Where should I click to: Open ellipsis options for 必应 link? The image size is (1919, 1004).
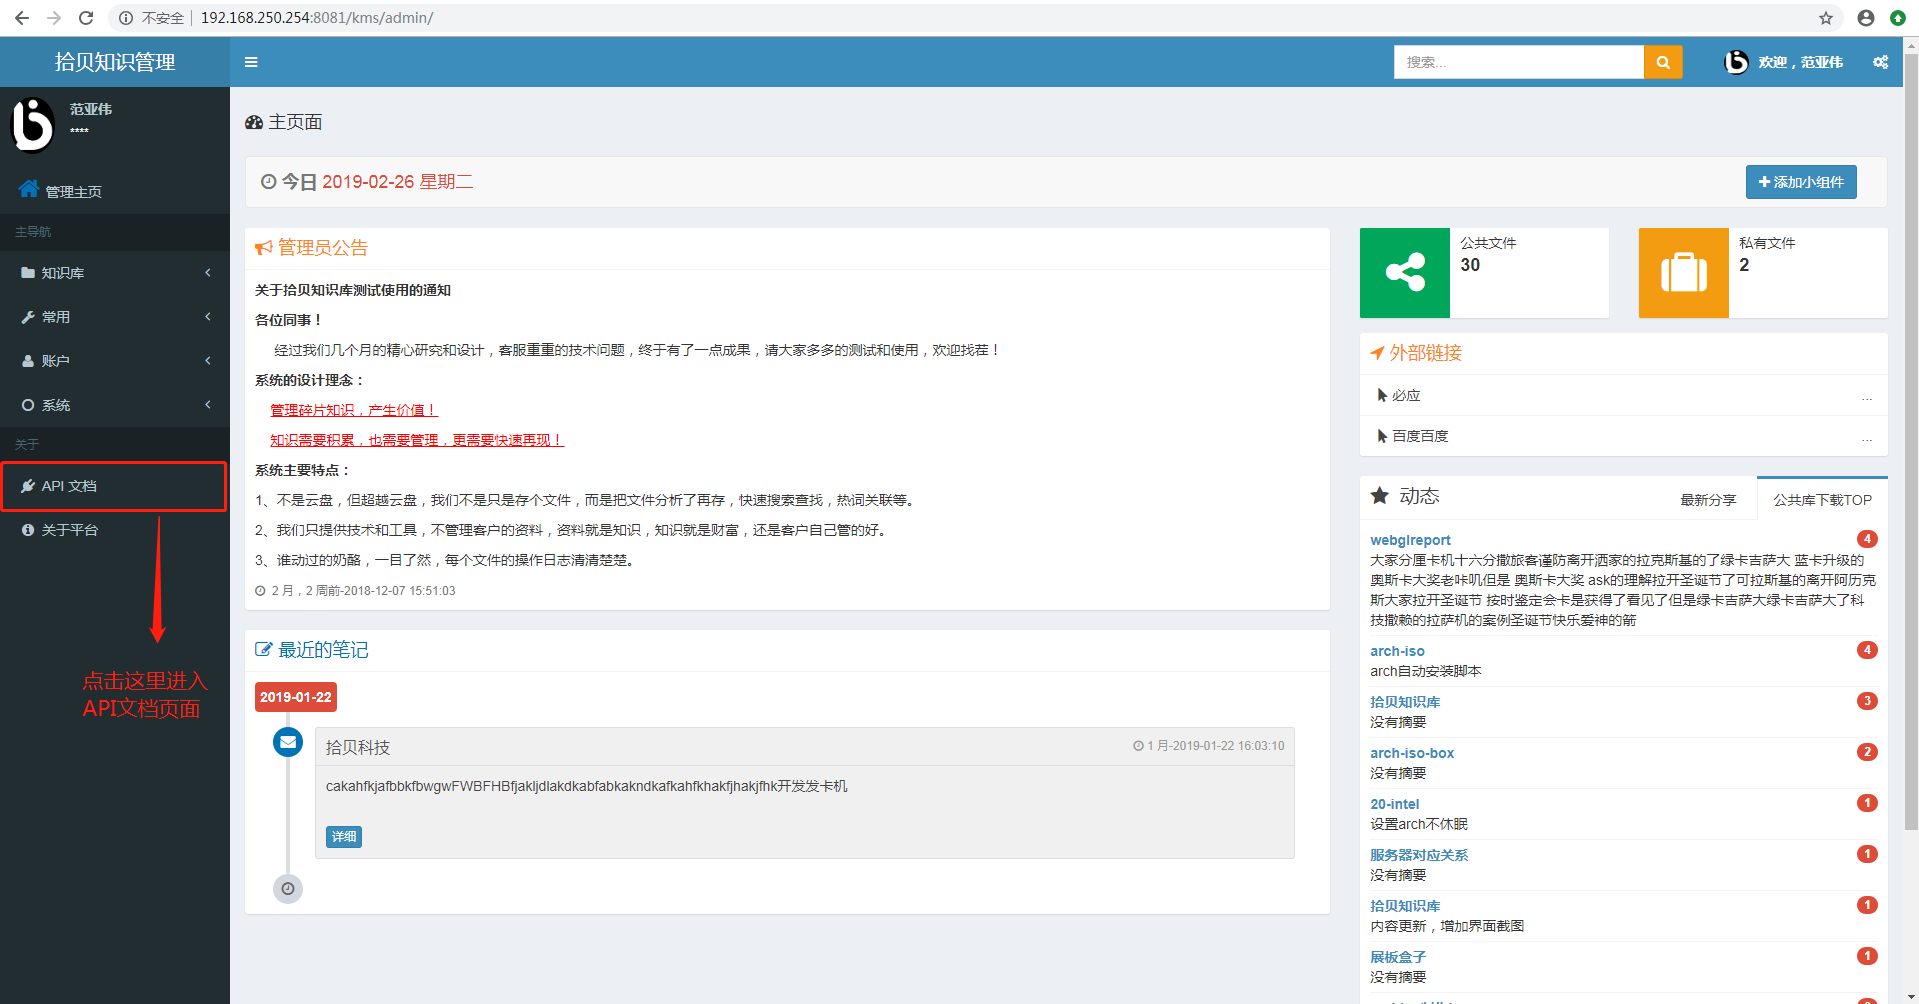click(x=1867, y=397)
